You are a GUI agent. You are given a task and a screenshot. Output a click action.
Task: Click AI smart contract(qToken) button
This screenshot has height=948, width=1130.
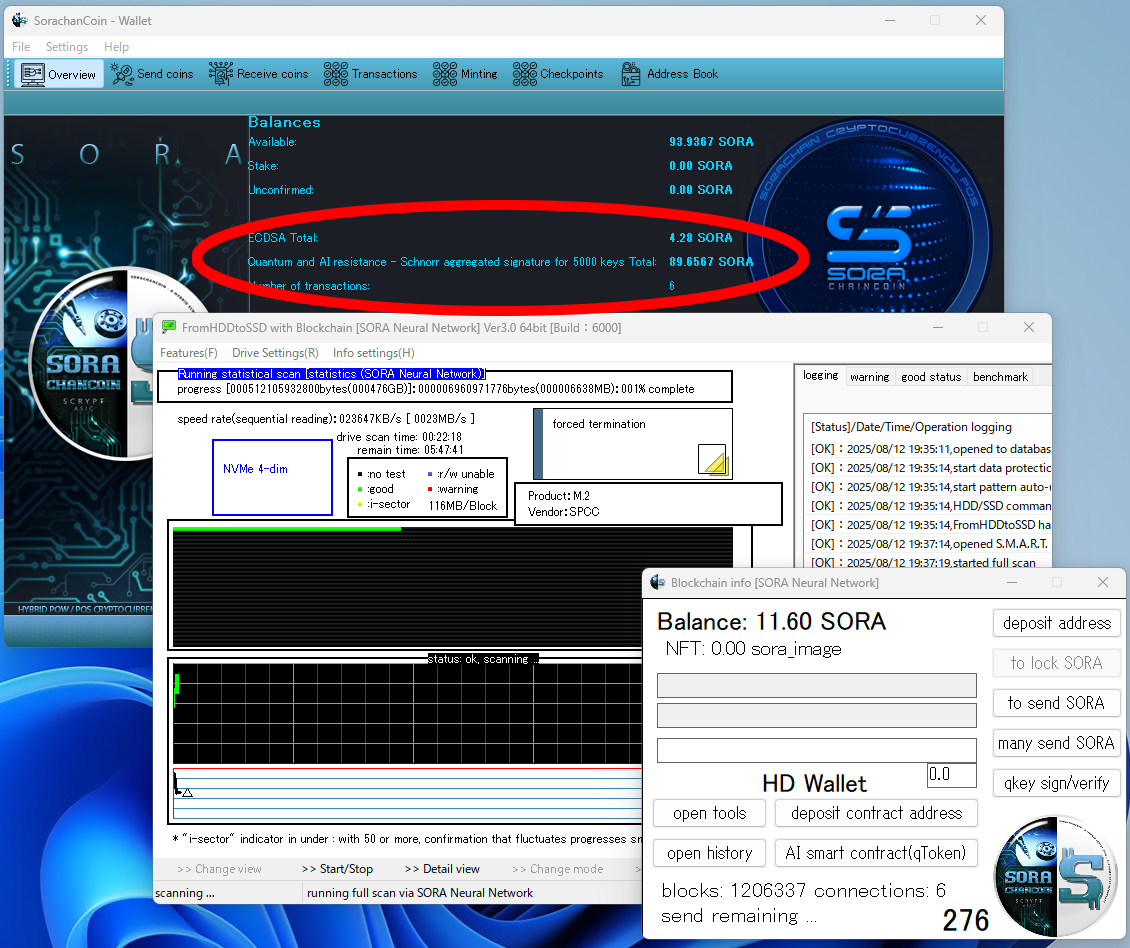point(876,853)
